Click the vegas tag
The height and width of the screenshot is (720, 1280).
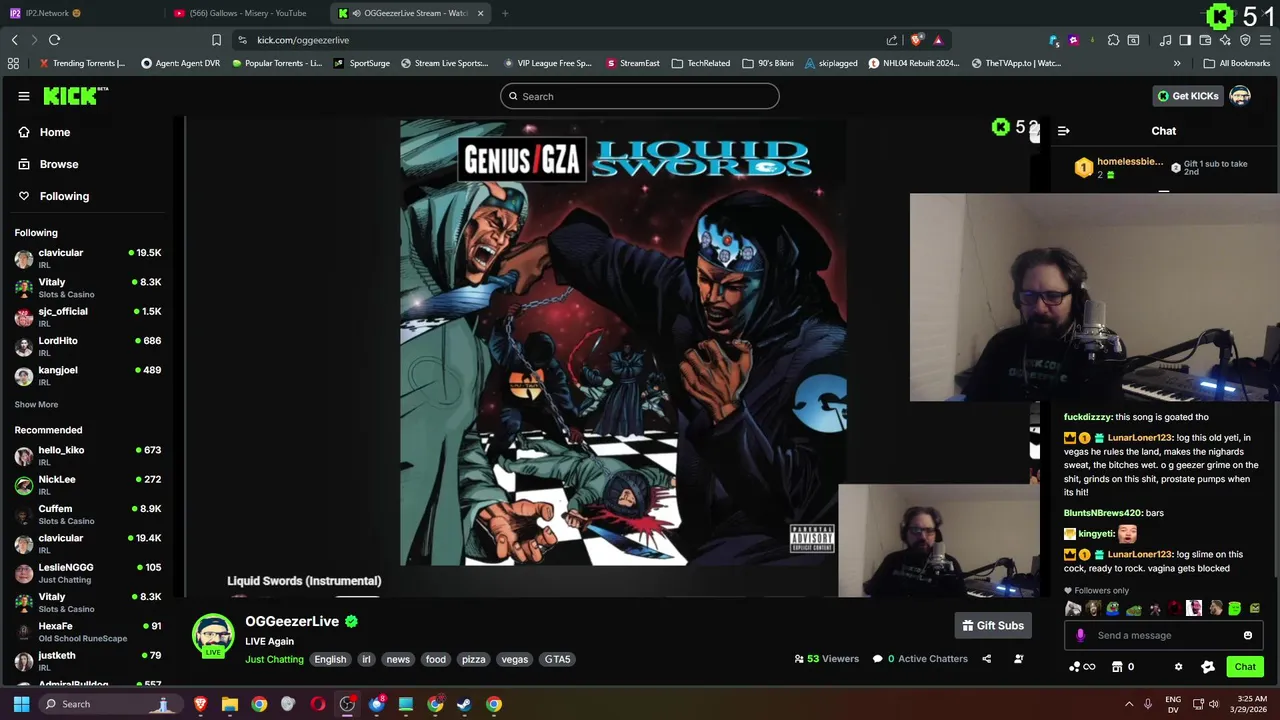(514, 660)
